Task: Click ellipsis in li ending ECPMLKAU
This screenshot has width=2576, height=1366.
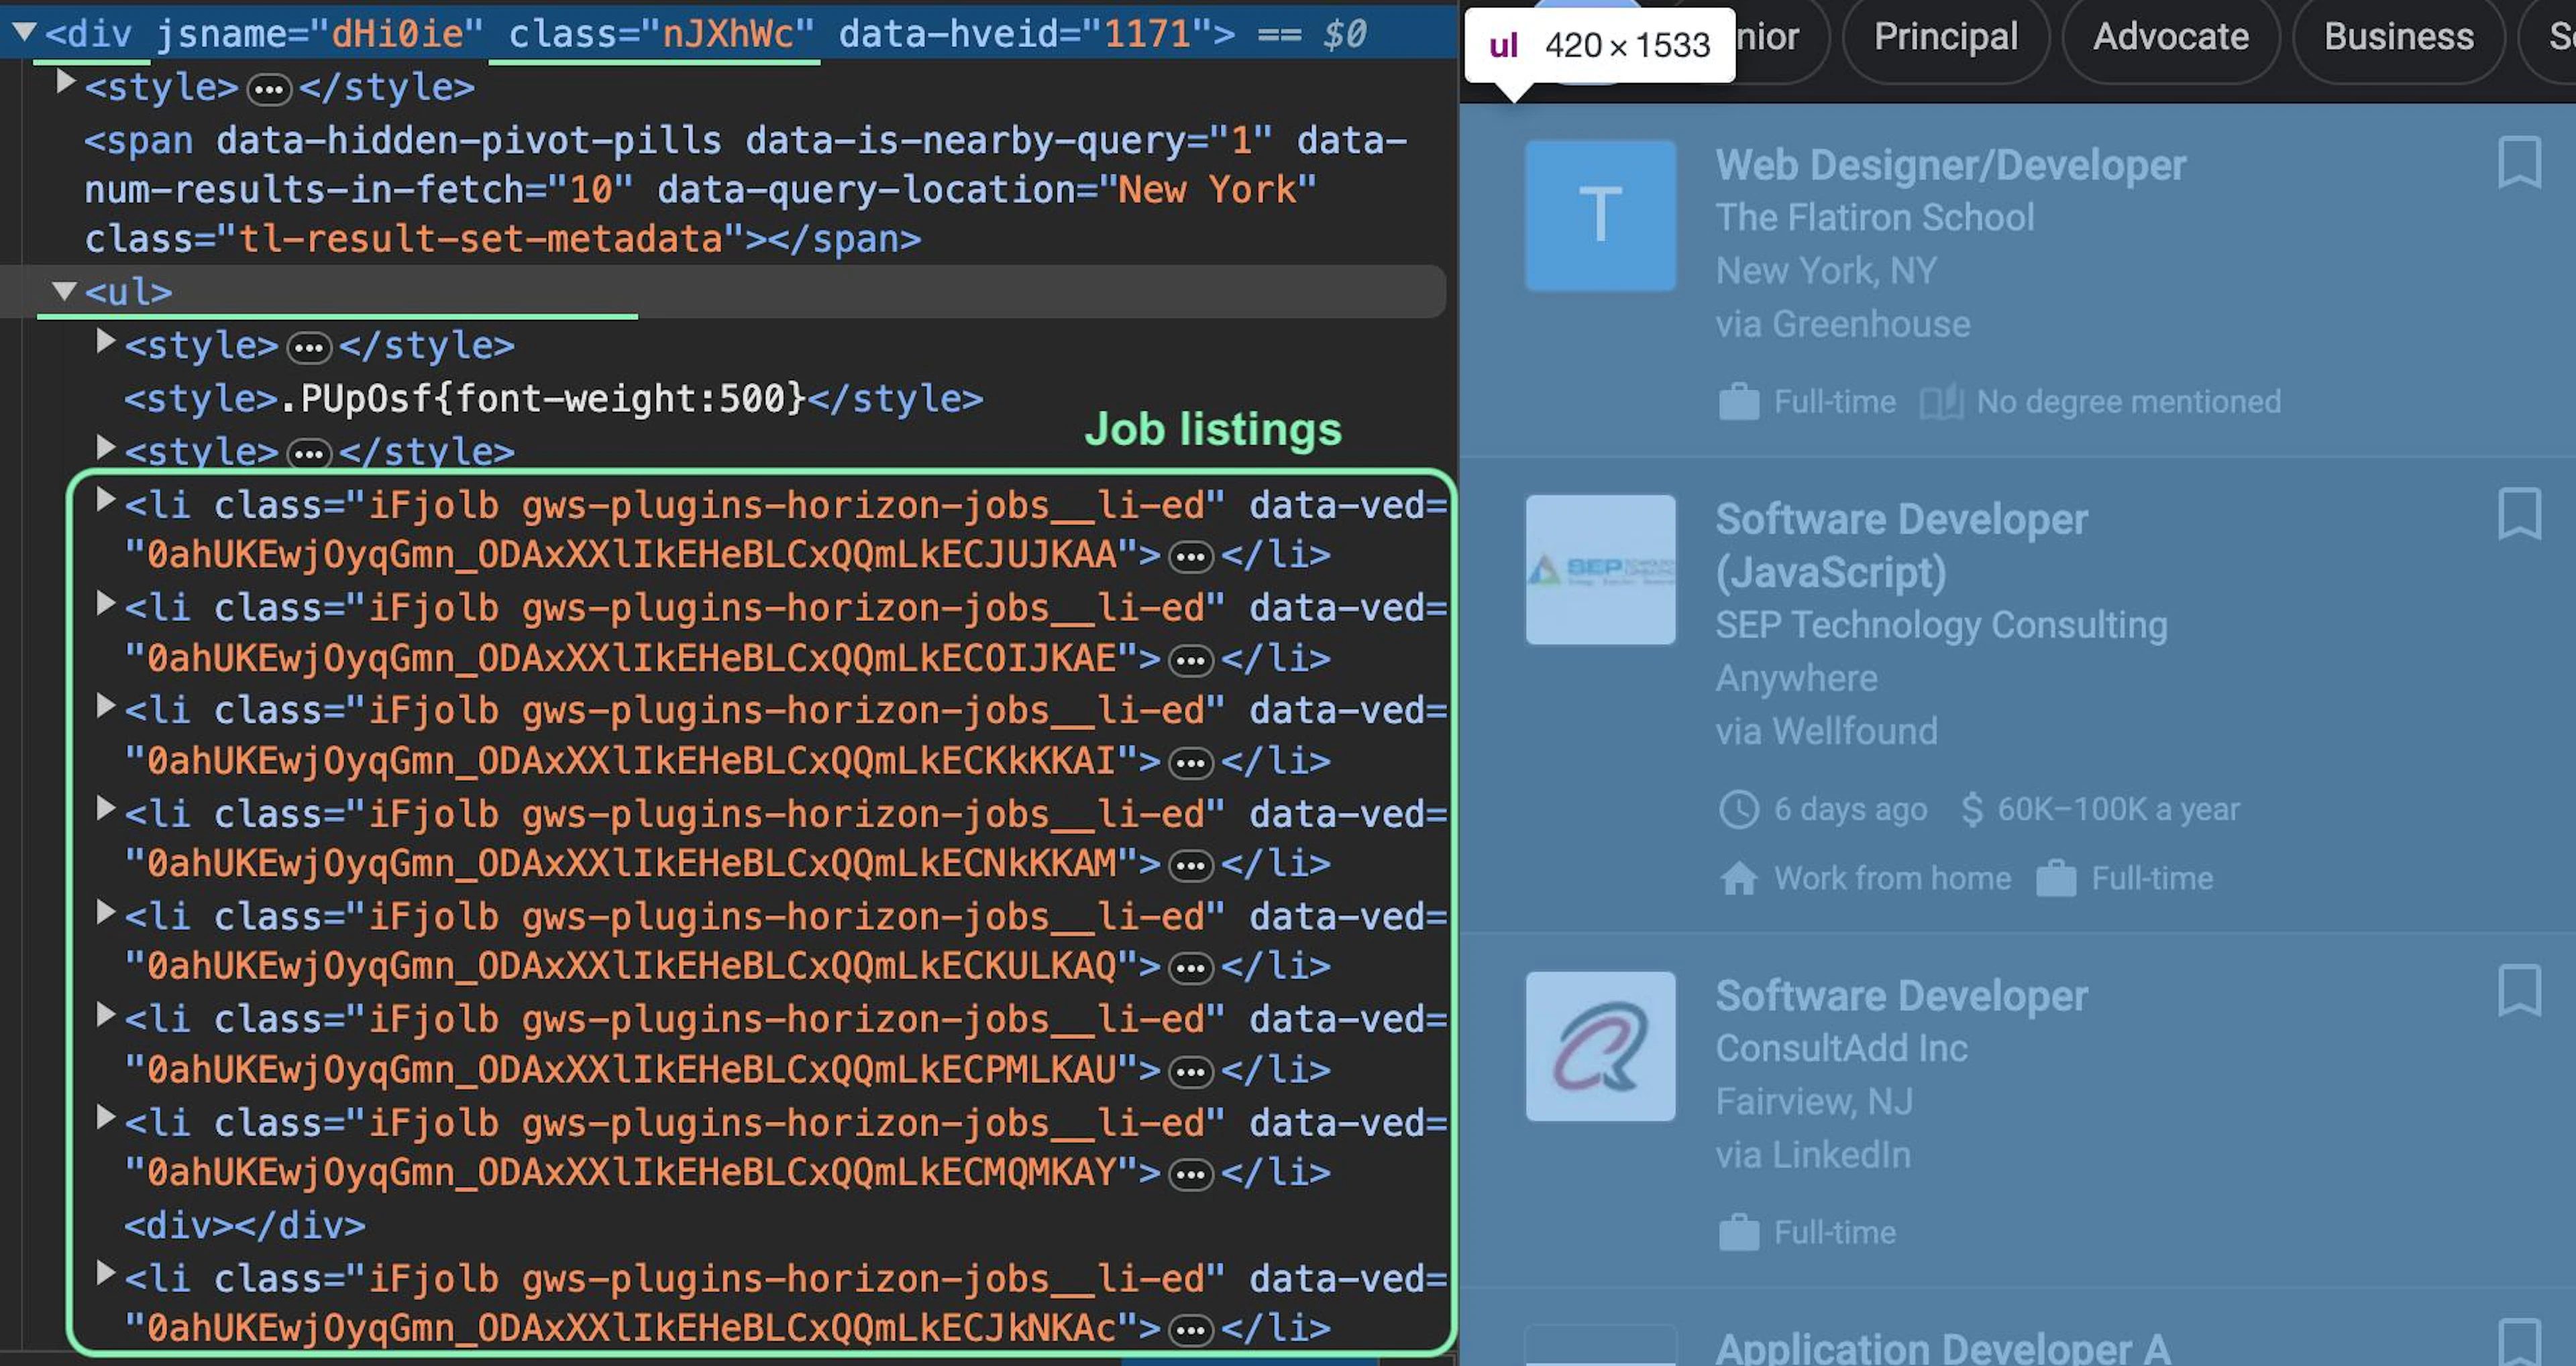Action: point(1191,1073)
